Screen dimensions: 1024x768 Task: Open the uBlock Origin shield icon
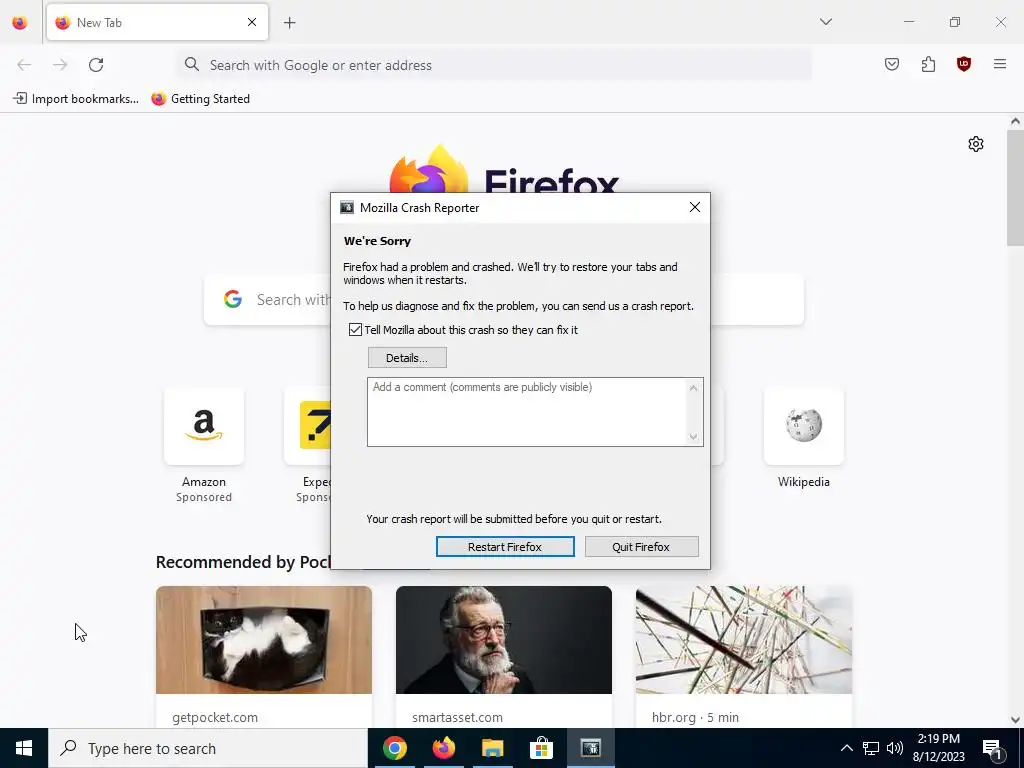(x=964, y=64)
